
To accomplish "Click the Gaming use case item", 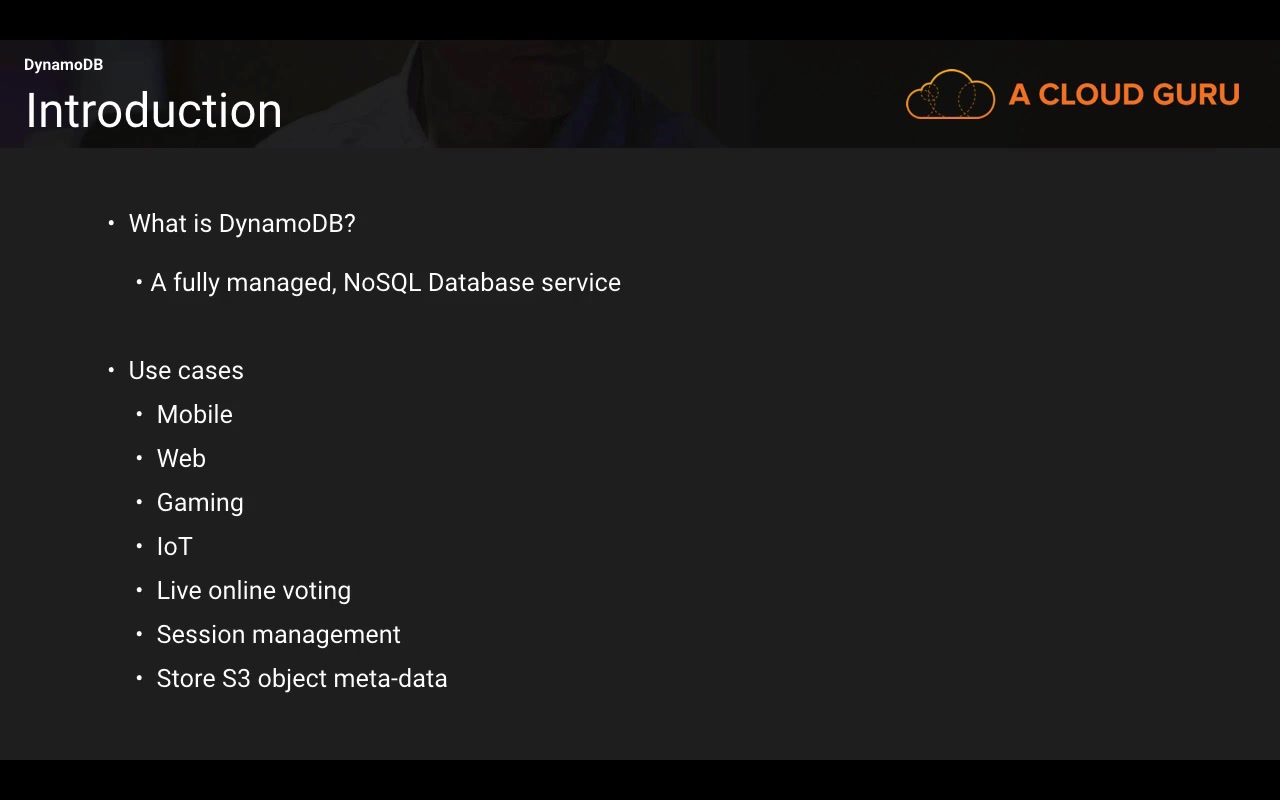I will [200, 503].
